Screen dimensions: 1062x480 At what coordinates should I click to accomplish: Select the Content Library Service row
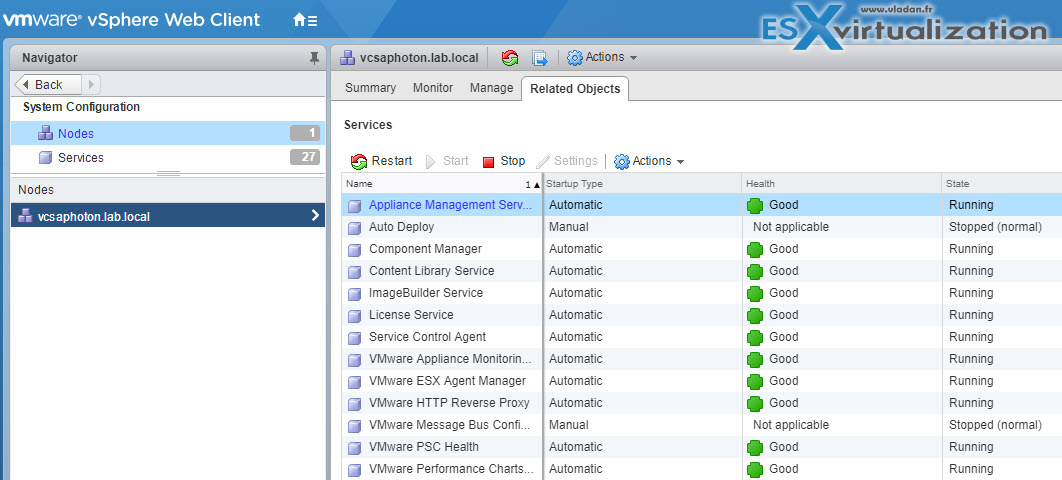tap(702, 271)
